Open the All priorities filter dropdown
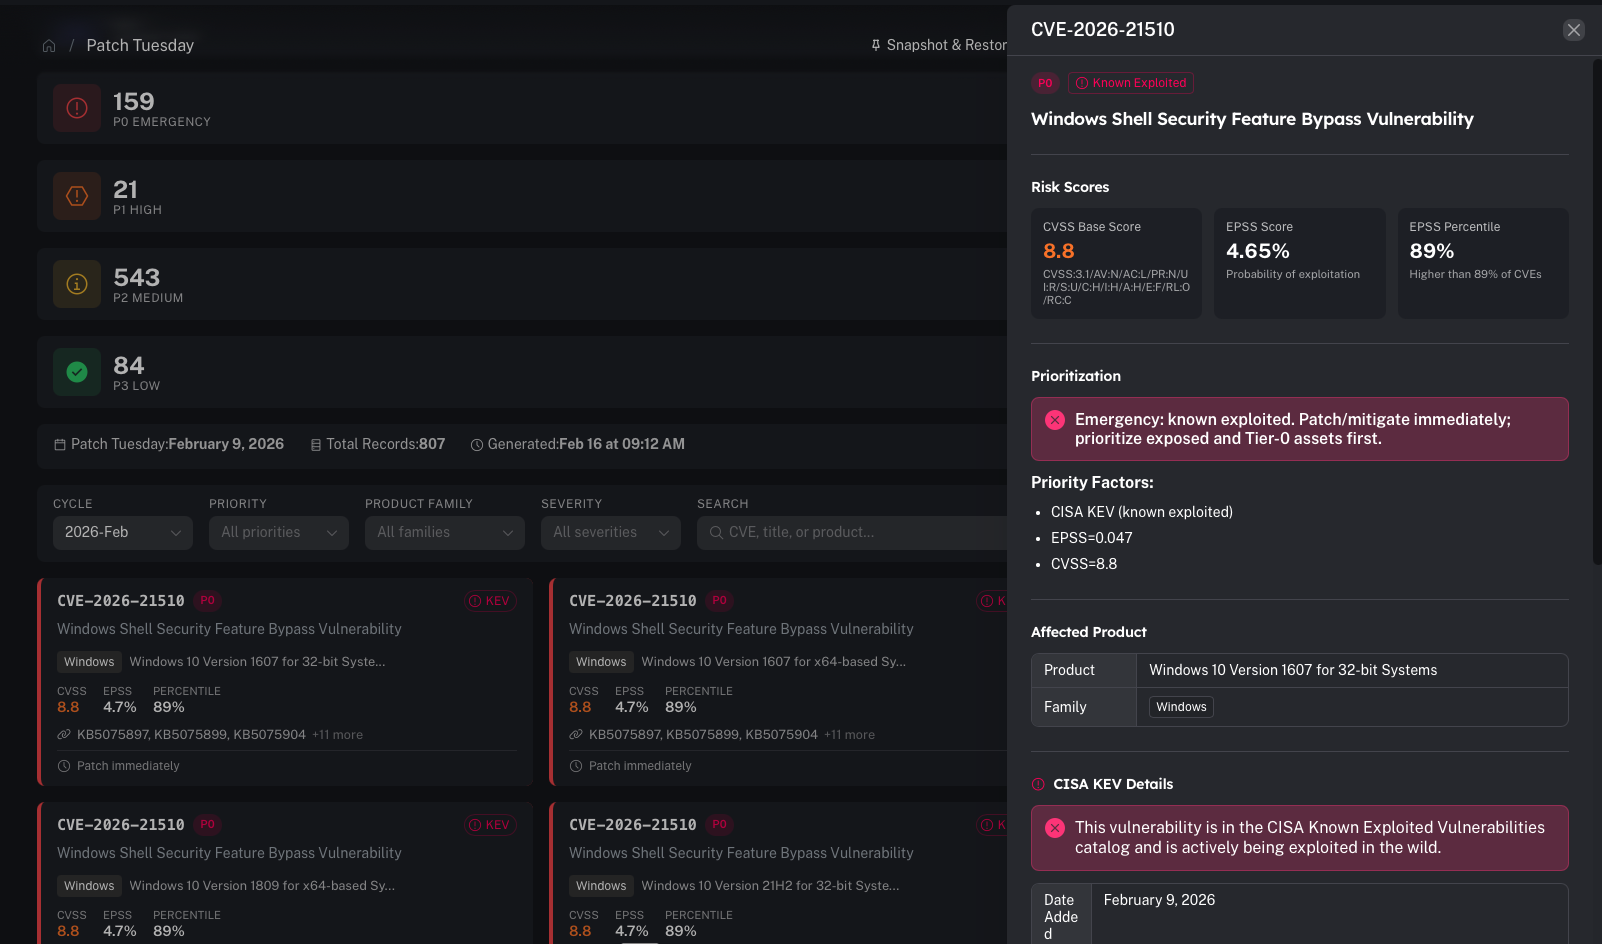1602x944 pixels. 278,532
